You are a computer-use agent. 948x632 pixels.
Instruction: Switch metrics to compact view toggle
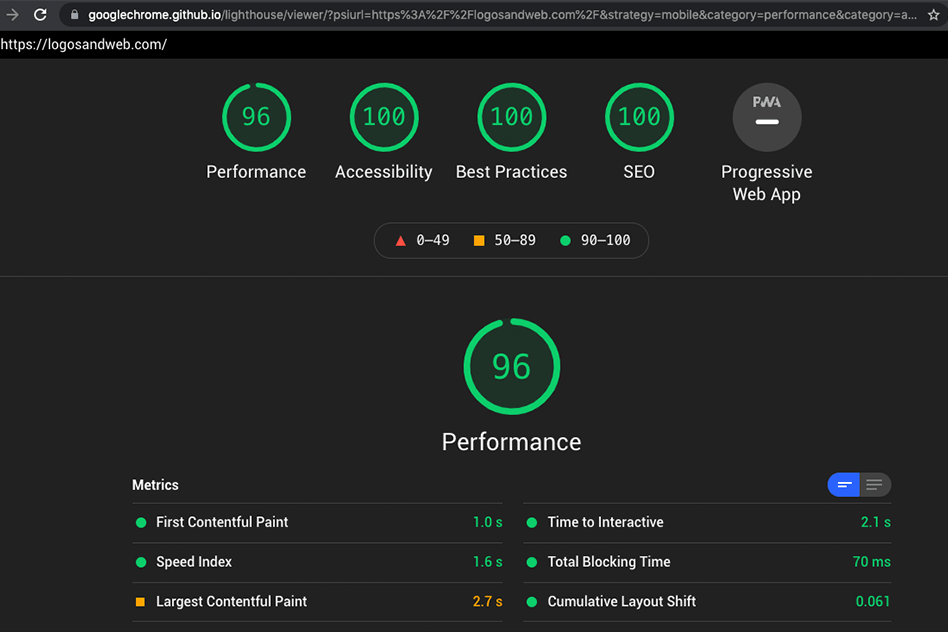coord(844,485)
